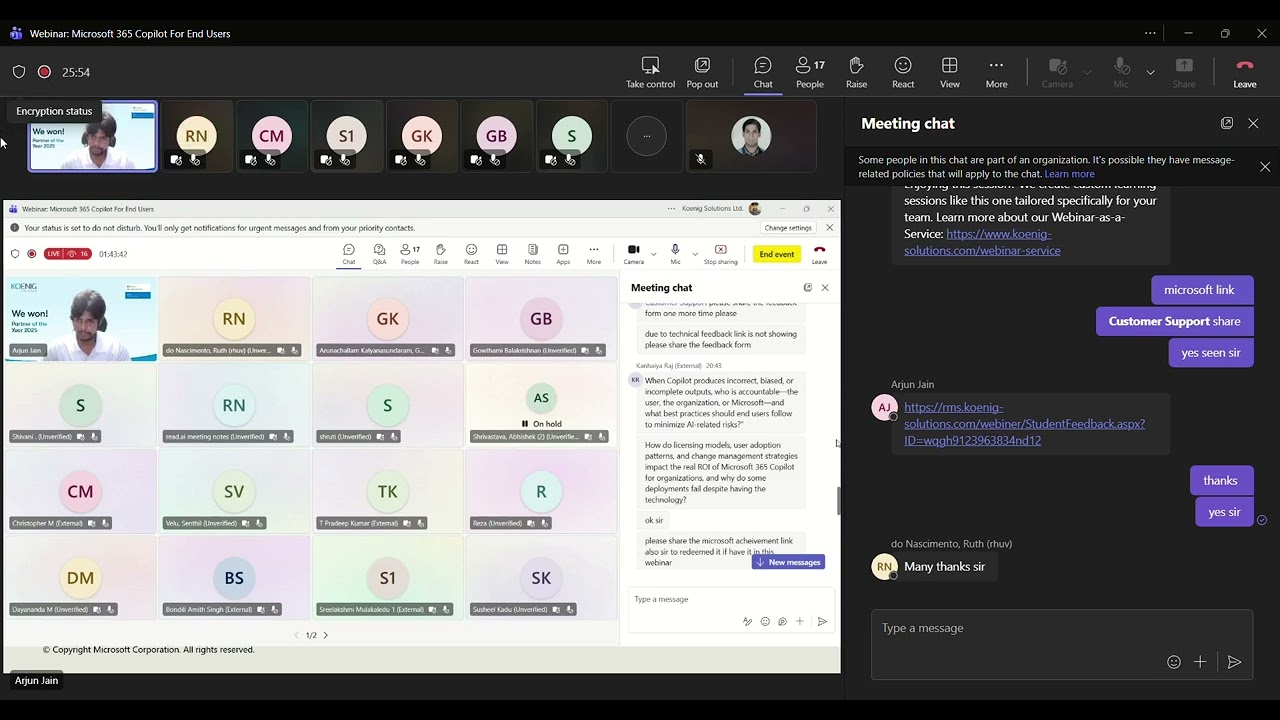Image resolution: width=1280 pixels, height=720 pixels.
Task: Click the Koenig Solutions Ltd. profile picture
Action: point(755,209)
